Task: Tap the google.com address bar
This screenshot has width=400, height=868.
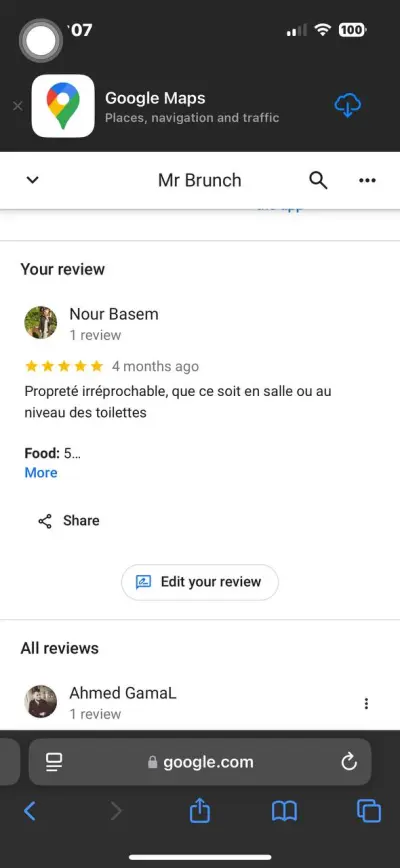Action: click(200, 762)
